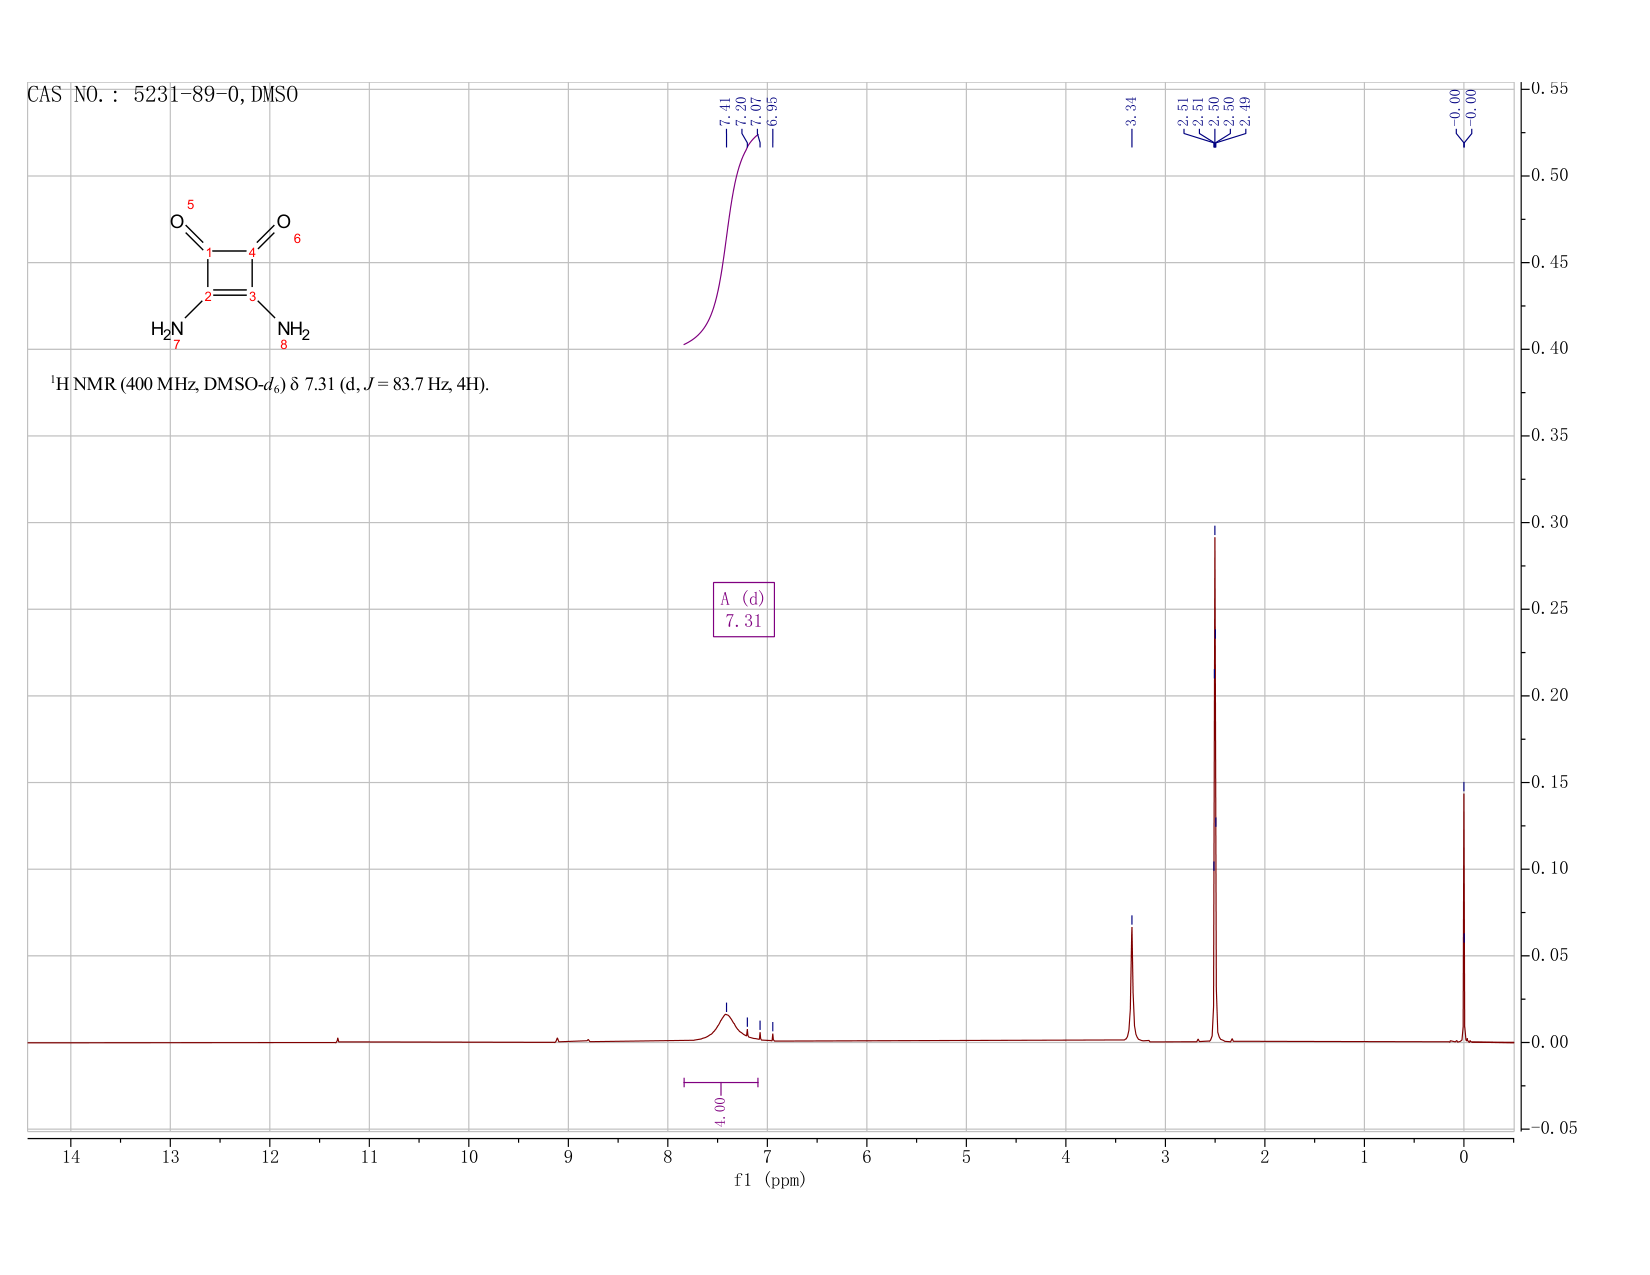1650x1275 pixels.
Task: Select the TMS peak at 0 ppm
Action: tap(1463, 915)
